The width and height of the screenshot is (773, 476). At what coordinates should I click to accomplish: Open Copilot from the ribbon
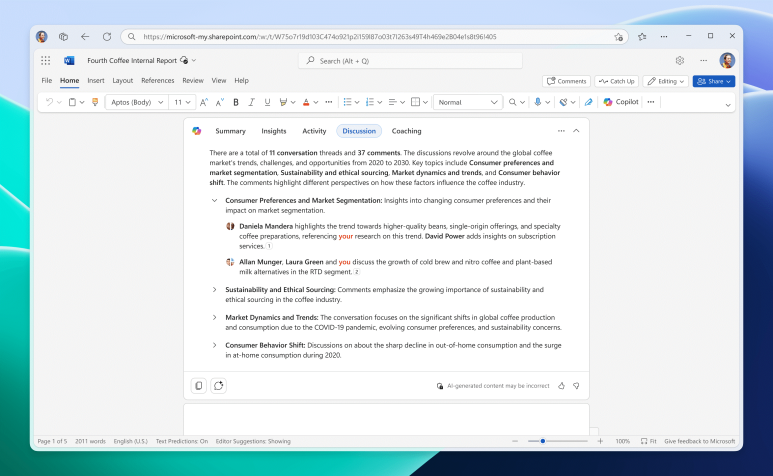click(620, 102)
